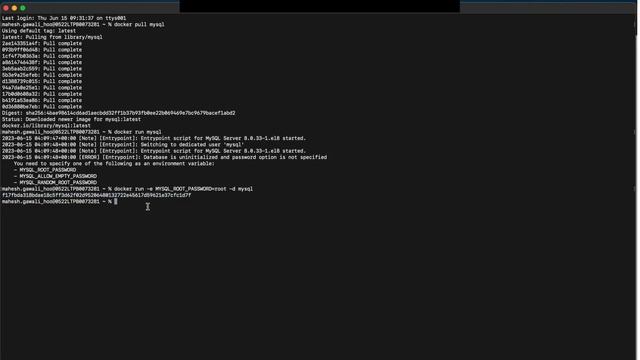Select the 'Using default tag: latest' line
640x360 pixels.
[x=39, y=31]
